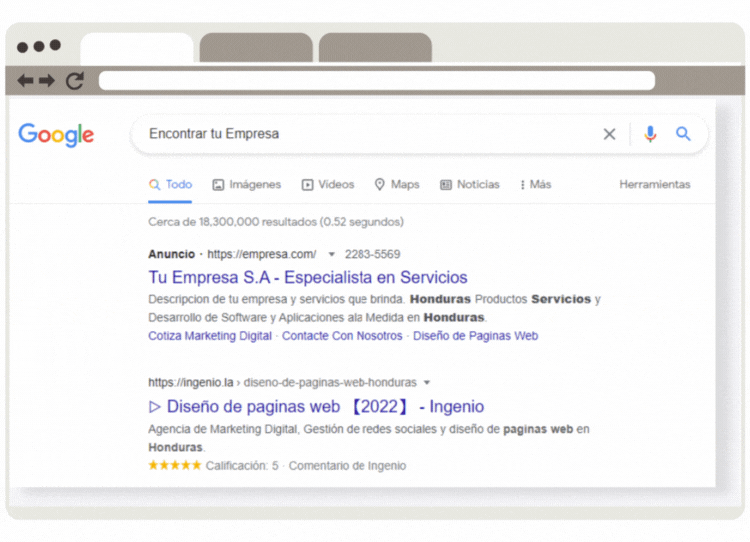
Task: Click the browser address bar
Action: (376, 80)
